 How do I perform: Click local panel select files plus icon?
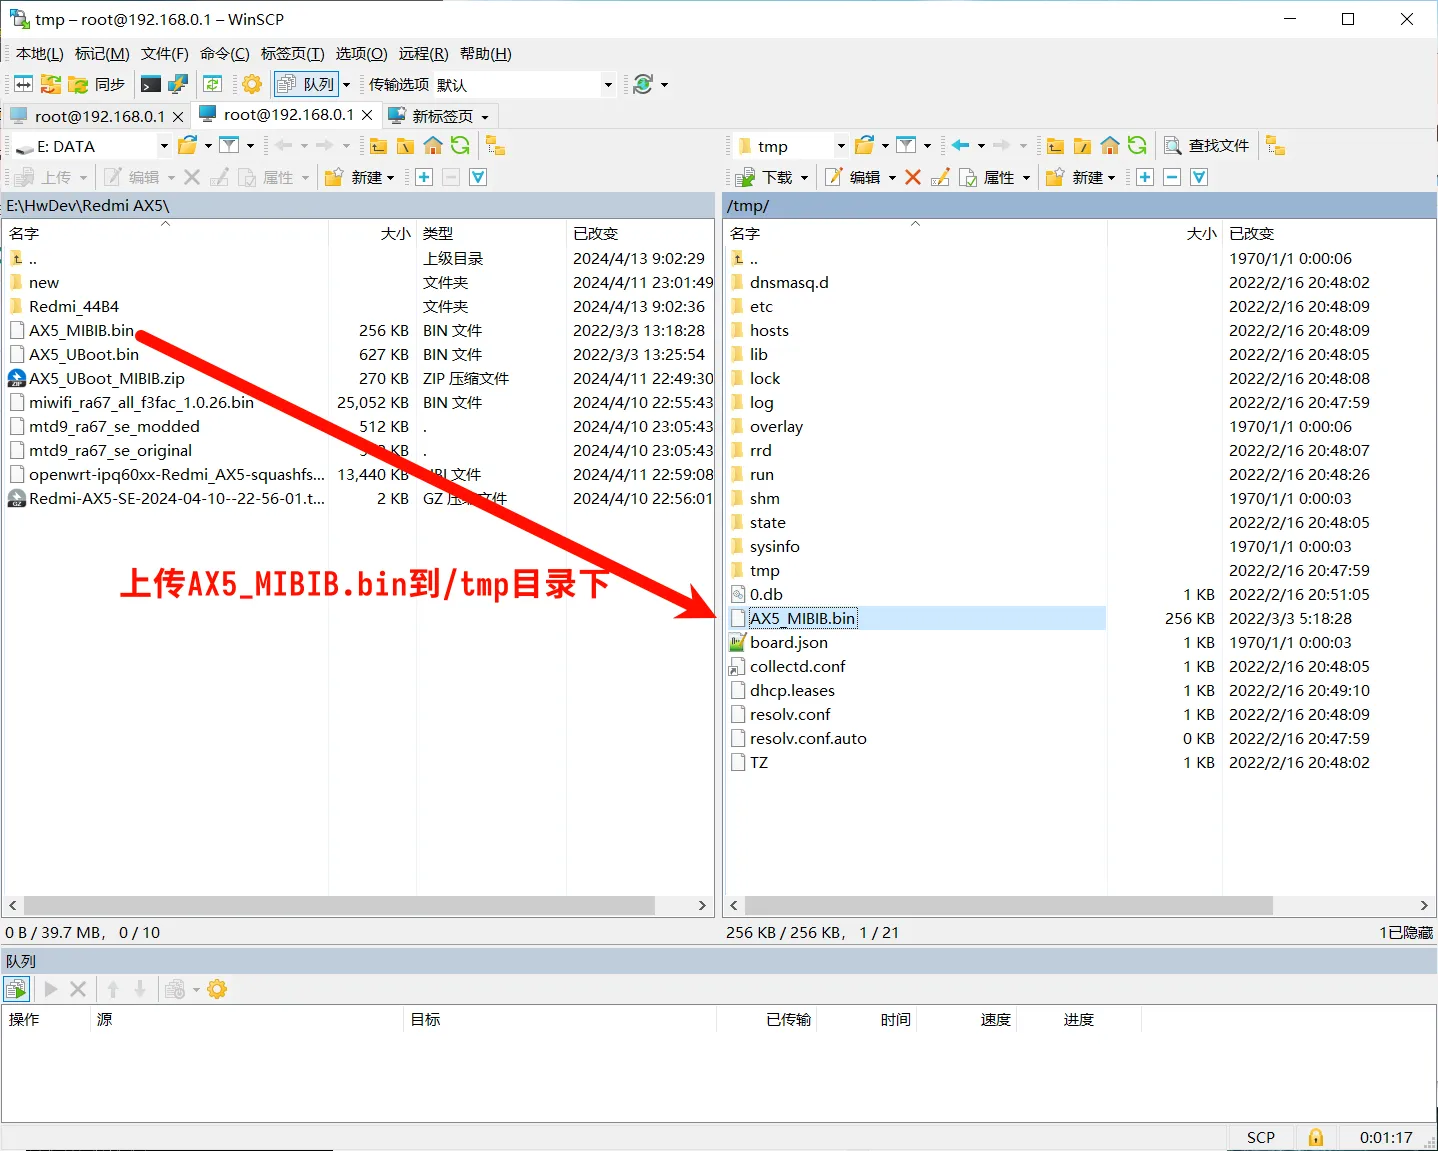pyautogui.click(x=424, y=177)
